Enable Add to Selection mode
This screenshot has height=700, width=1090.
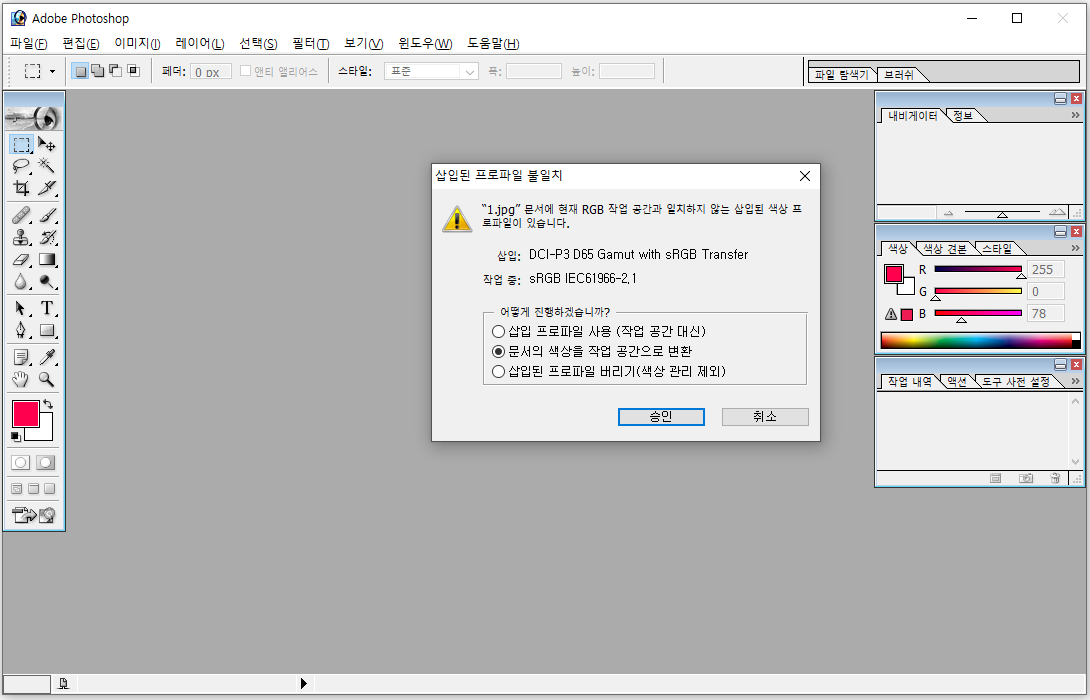(98, 71)
